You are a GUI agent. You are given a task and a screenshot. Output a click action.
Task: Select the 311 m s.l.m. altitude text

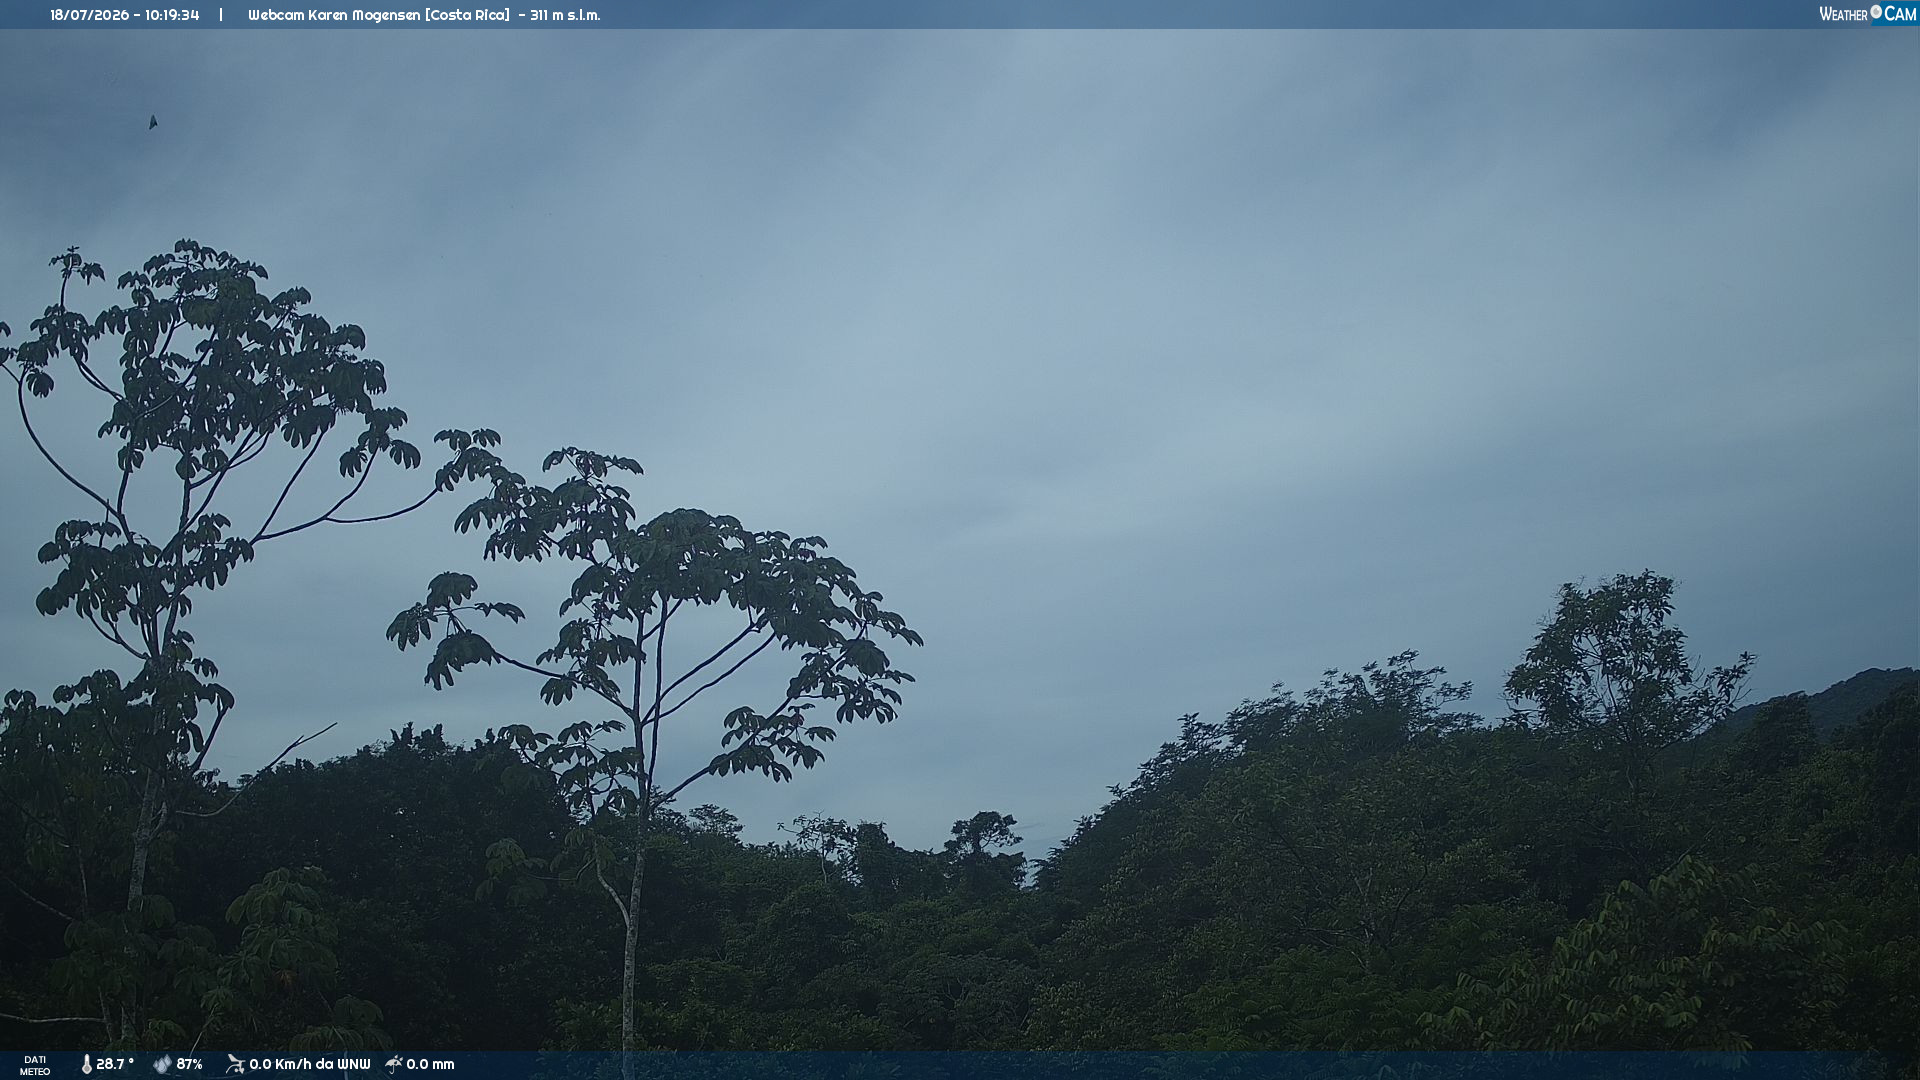565,15
